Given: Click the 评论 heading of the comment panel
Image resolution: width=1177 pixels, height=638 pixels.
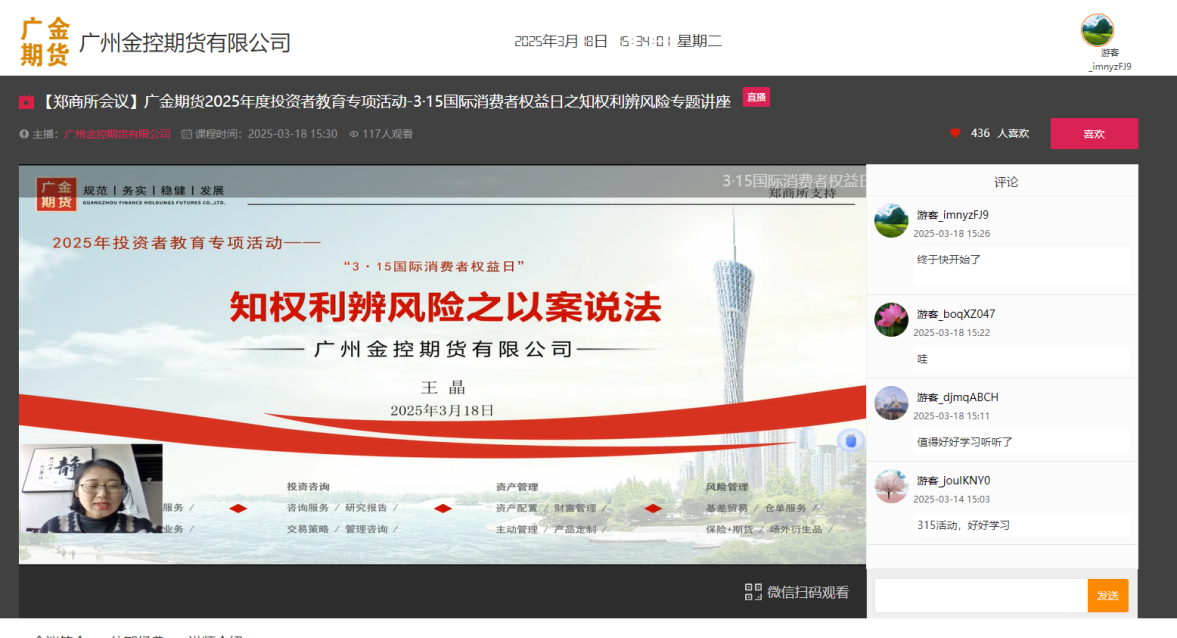Looking at the screenshot, I should [1006, 182].
